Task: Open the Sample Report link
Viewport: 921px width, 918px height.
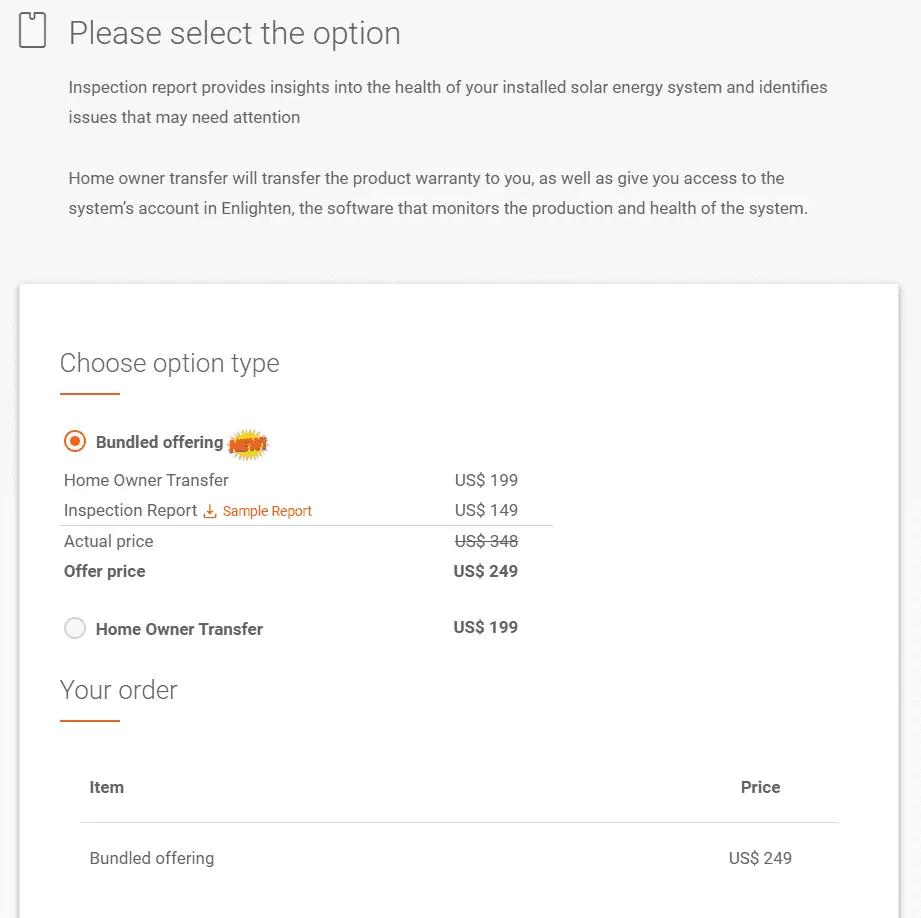Action: pos(267,511)
